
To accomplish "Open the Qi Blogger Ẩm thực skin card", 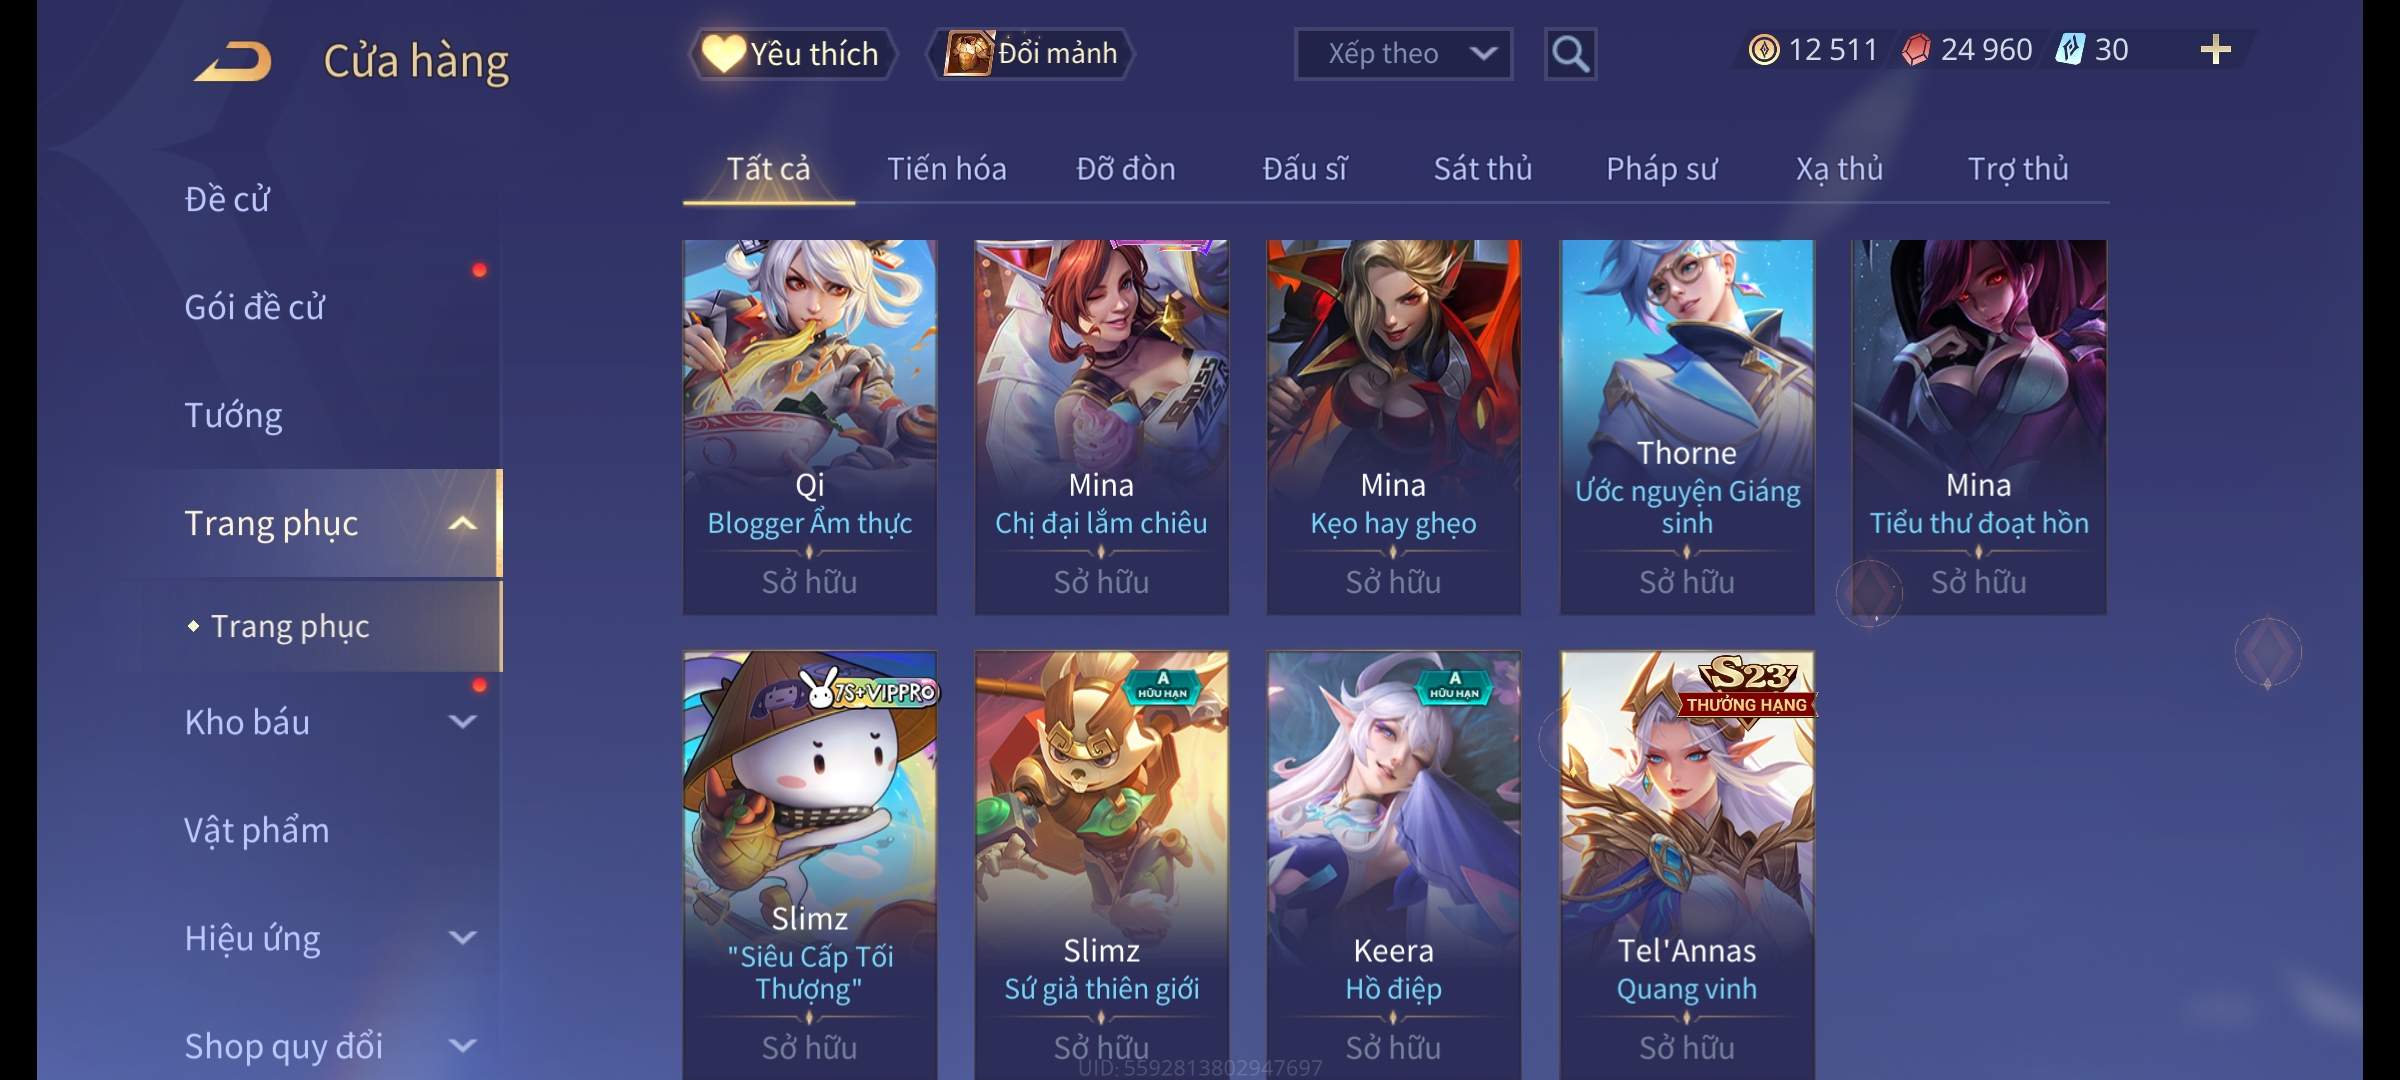I will [810, 427].
